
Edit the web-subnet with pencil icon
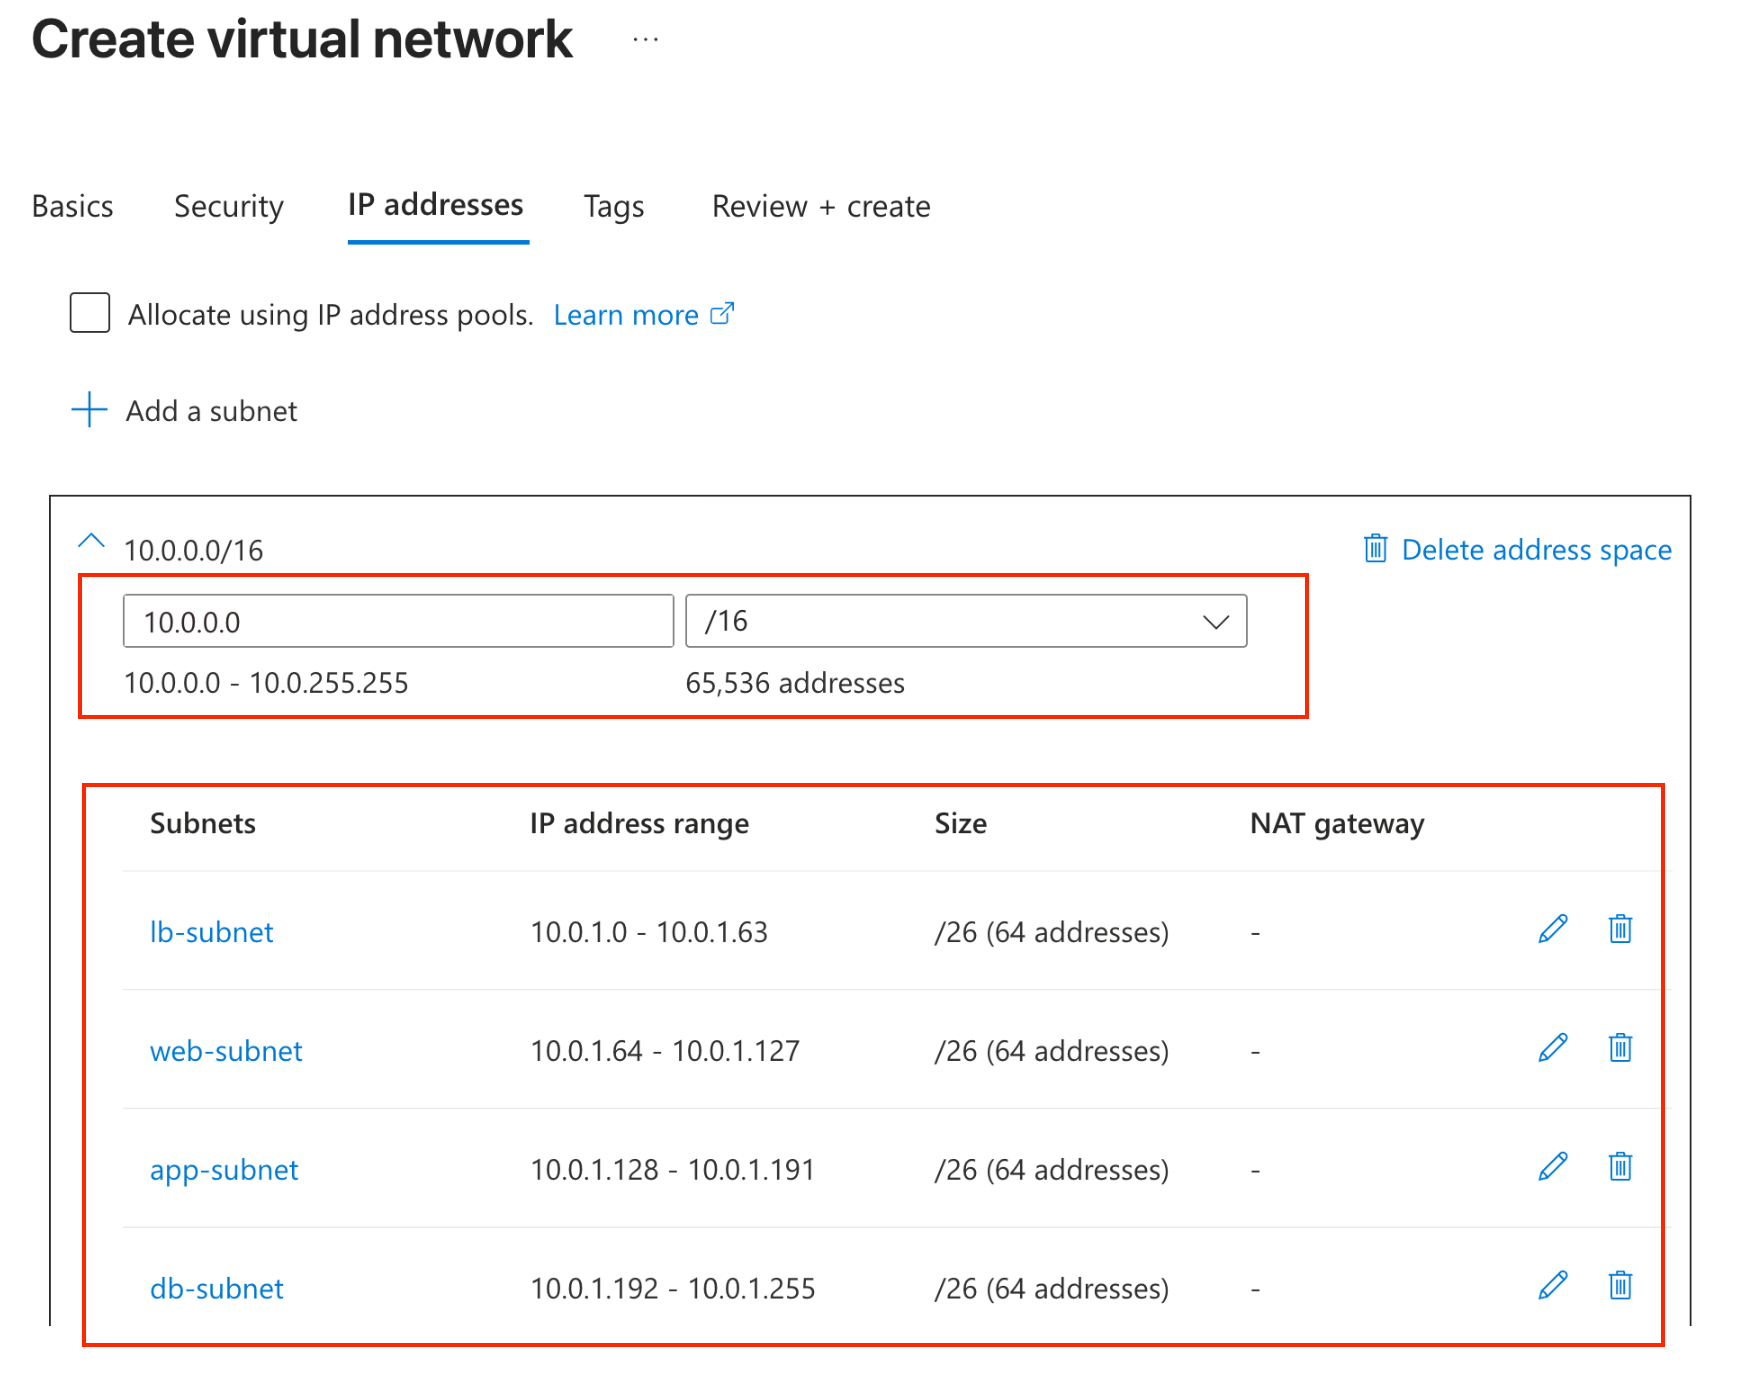1552,1048
